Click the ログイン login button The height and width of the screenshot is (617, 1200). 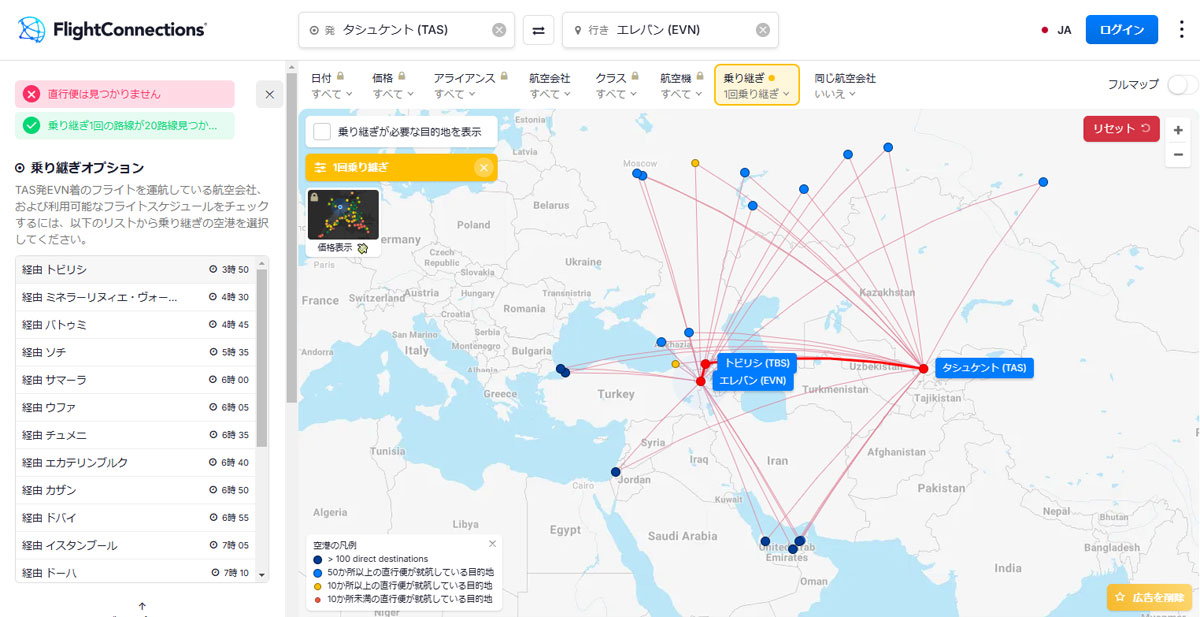coord(1122,30)
